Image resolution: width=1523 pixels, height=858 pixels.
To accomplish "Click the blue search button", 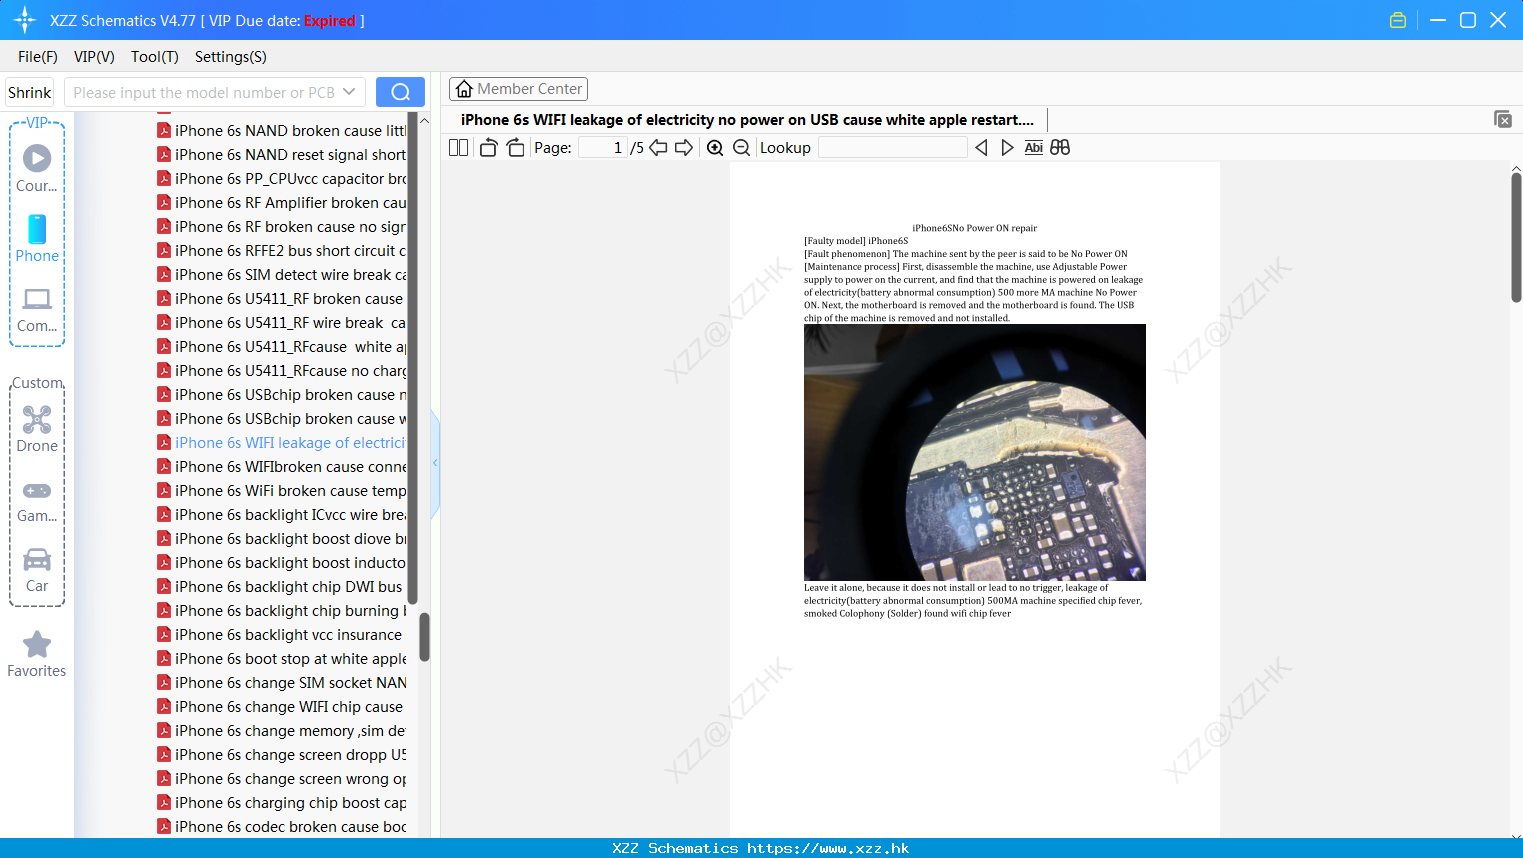I will coord(400,92).
